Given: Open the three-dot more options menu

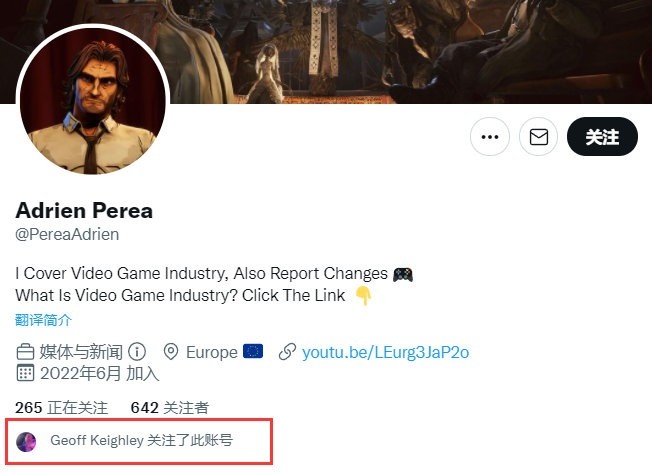Looking at the screenshot, I should point(489,137).
